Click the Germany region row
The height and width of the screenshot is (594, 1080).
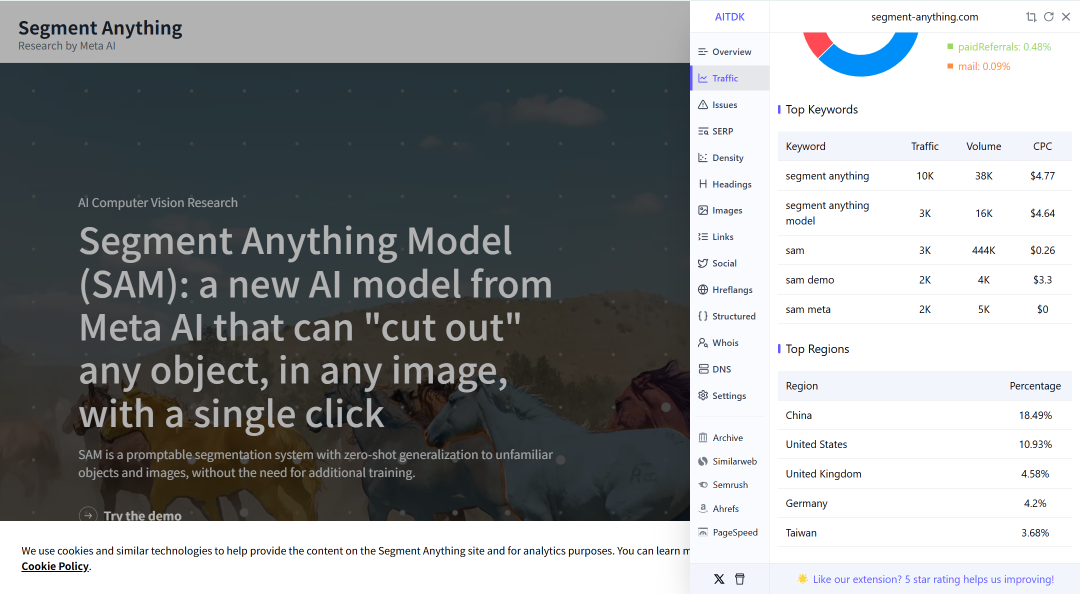coord(924,503)
